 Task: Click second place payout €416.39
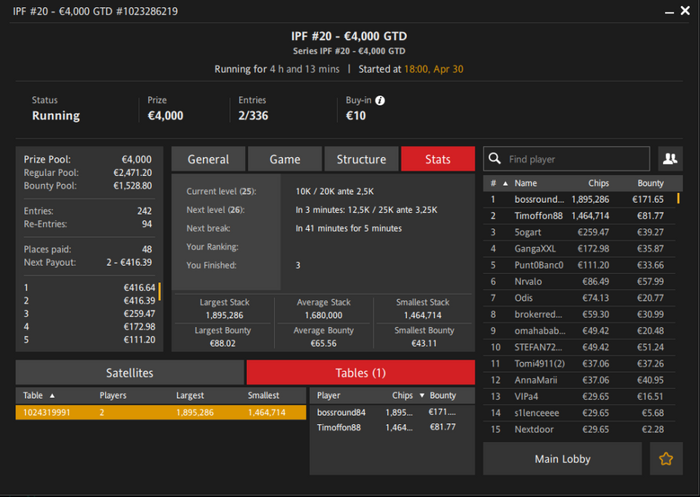tap(139, 301)
